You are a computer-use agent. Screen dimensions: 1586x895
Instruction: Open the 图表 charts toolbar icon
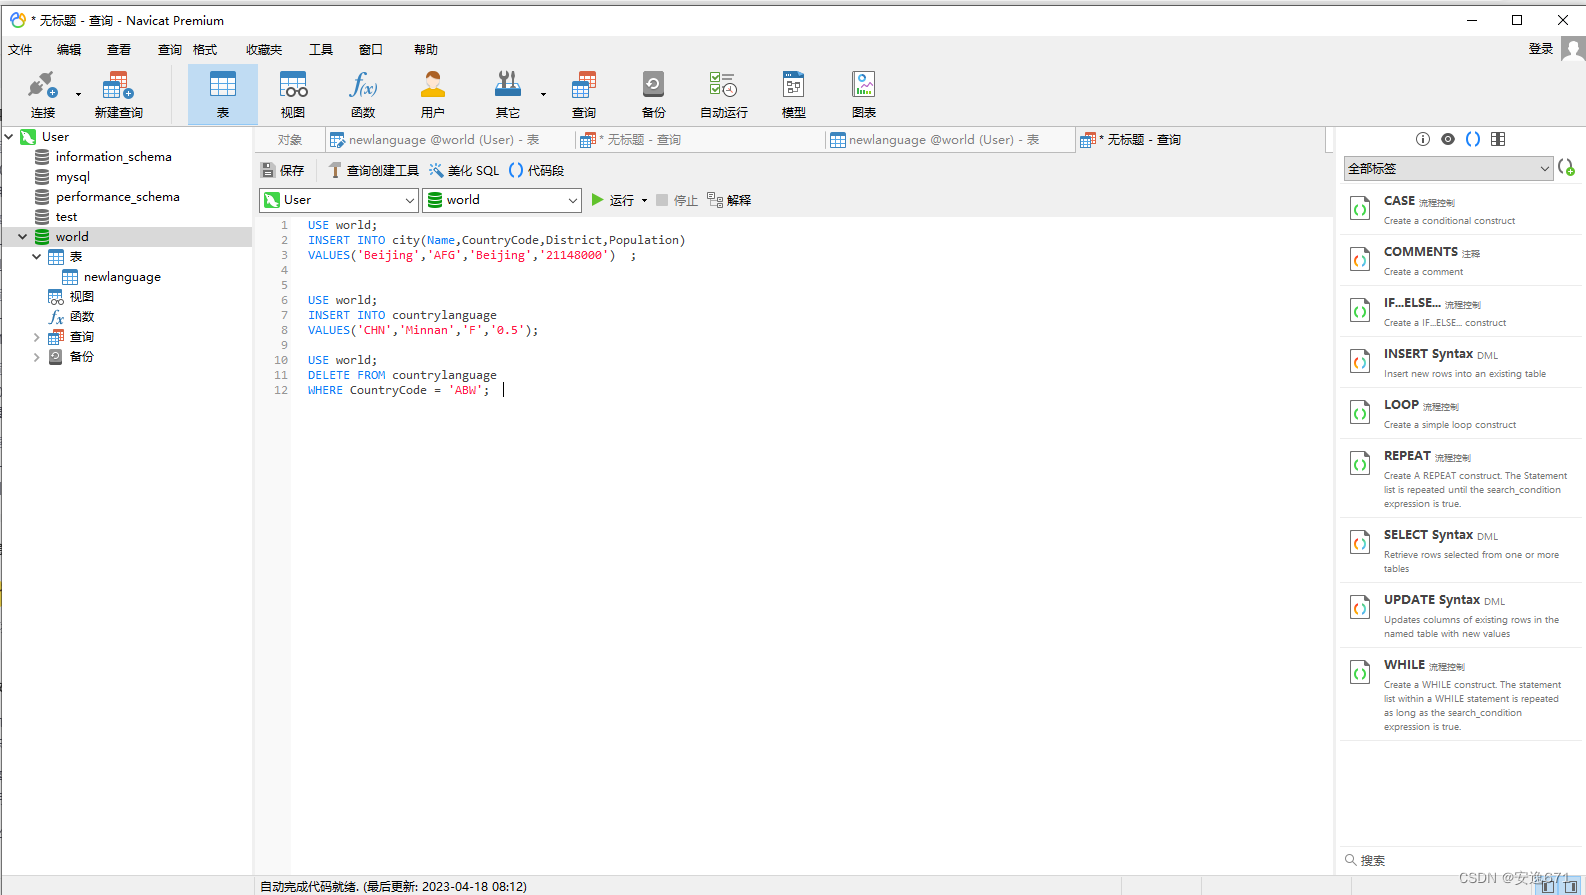tap(864, 95)
